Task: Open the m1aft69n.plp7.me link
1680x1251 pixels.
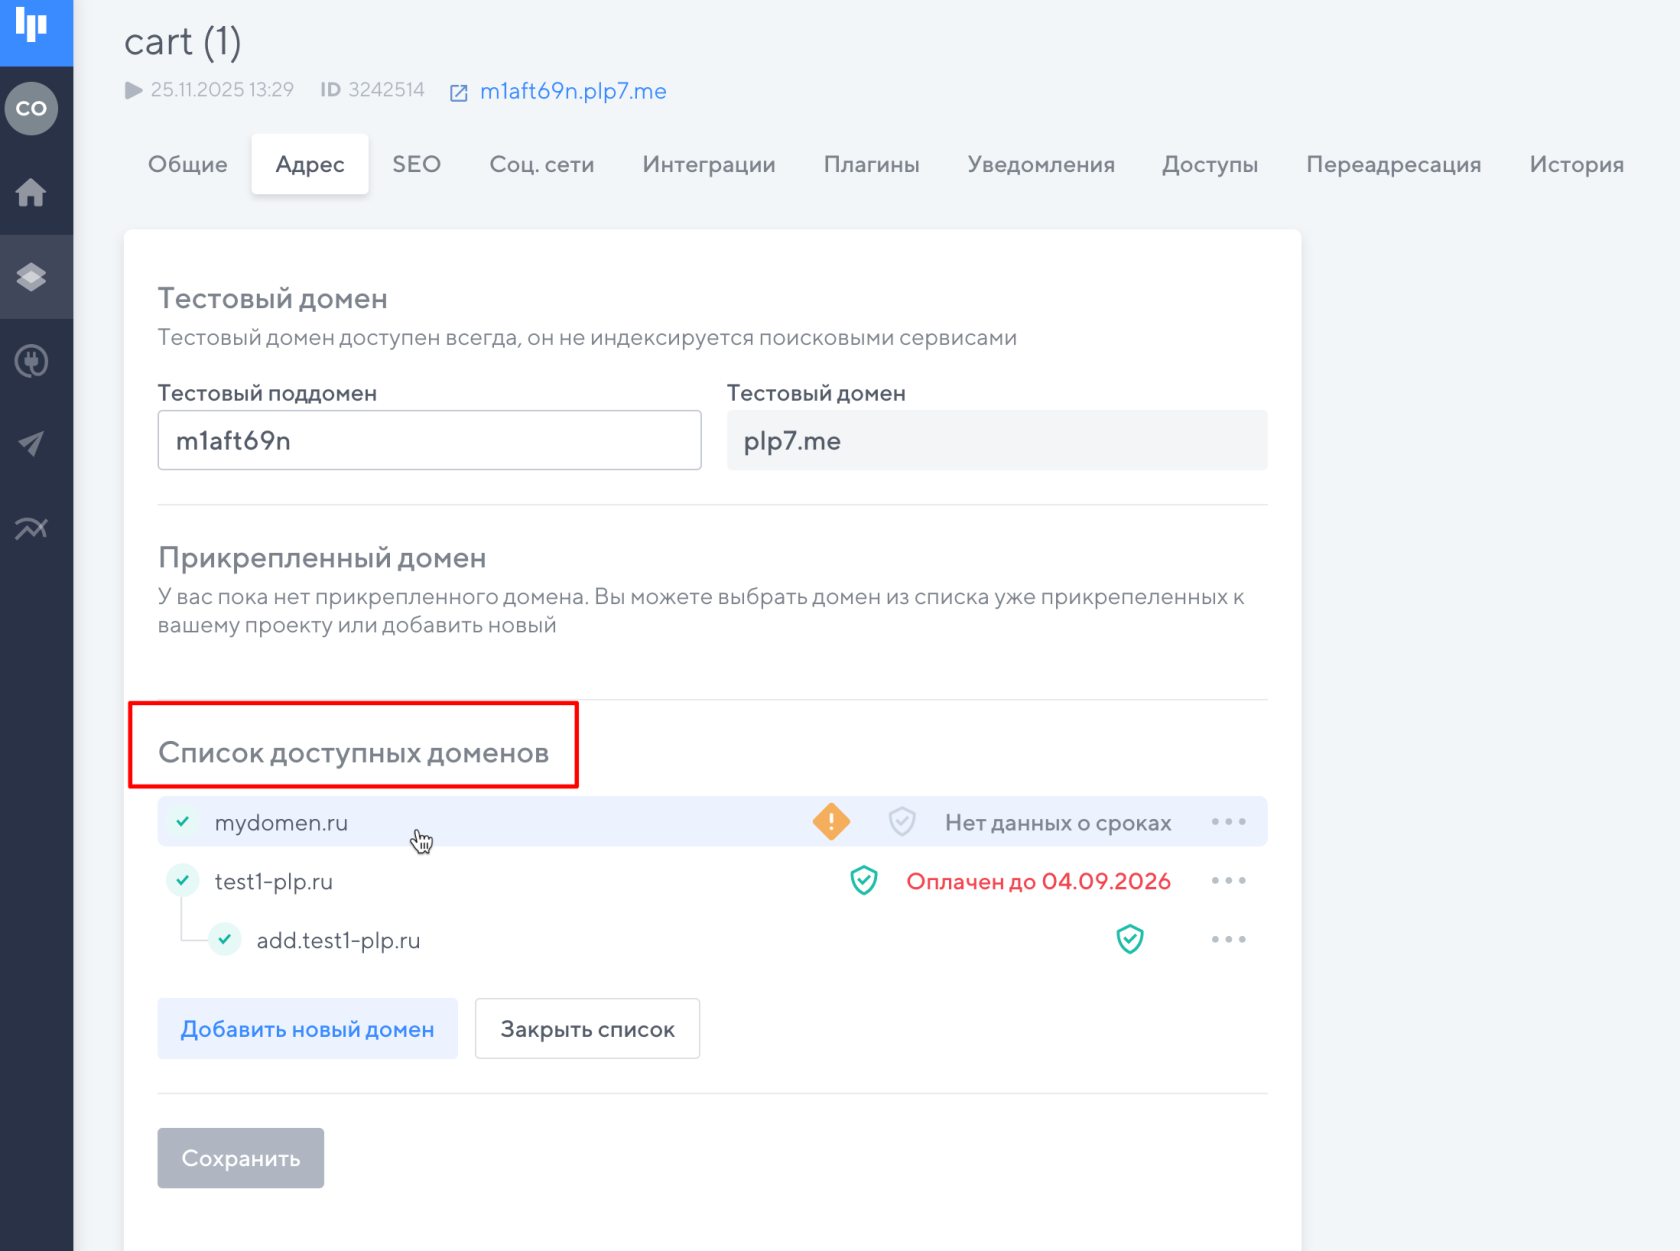Action: point(572,91)
